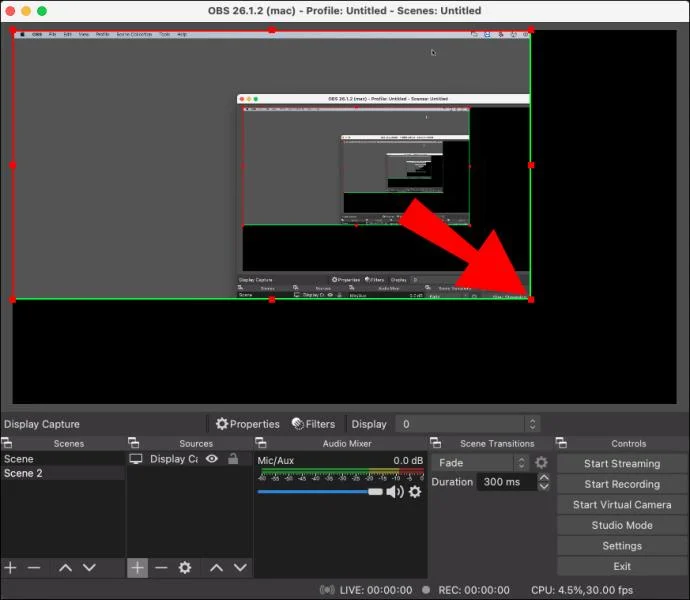
Task: Click the REC: 00:00:00 timer text
Action: [474, 590]
